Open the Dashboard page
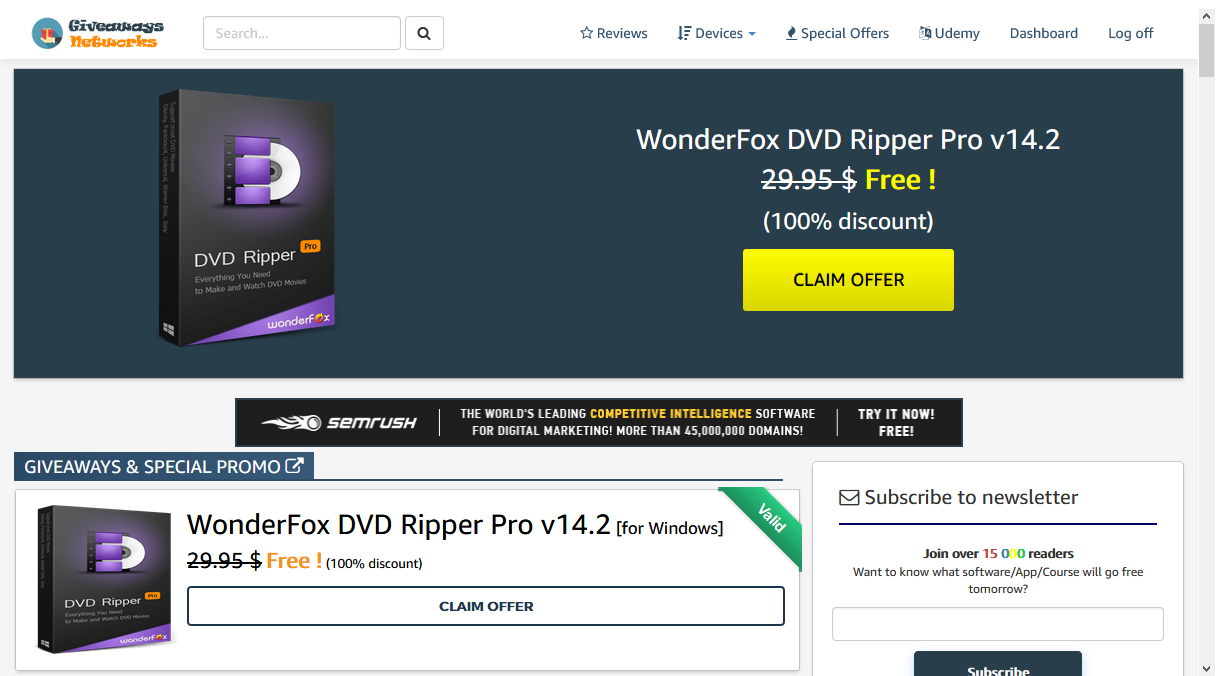1216x676 pixels. [1044, 33]
